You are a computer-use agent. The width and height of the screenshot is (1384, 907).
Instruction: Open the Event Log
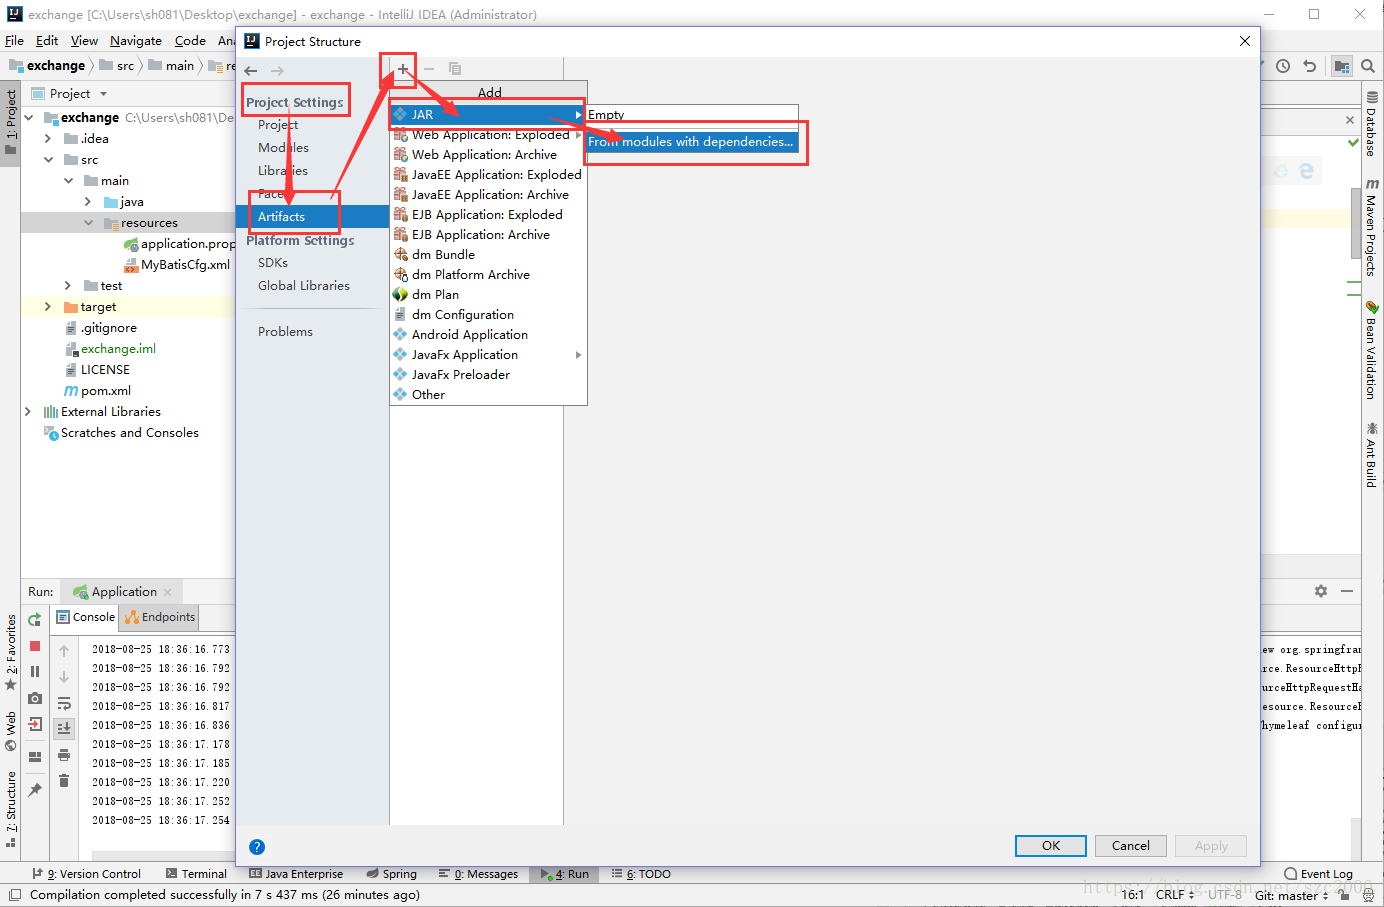point(1319,874)
